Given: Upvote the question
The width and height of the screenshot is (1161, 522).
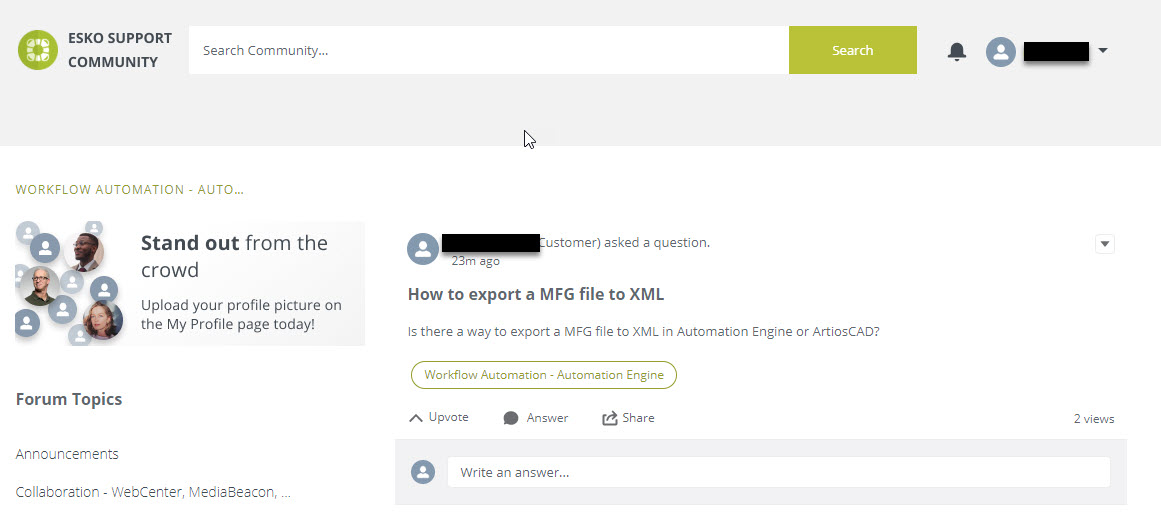Looking at the screenshot, I should 438,418.
